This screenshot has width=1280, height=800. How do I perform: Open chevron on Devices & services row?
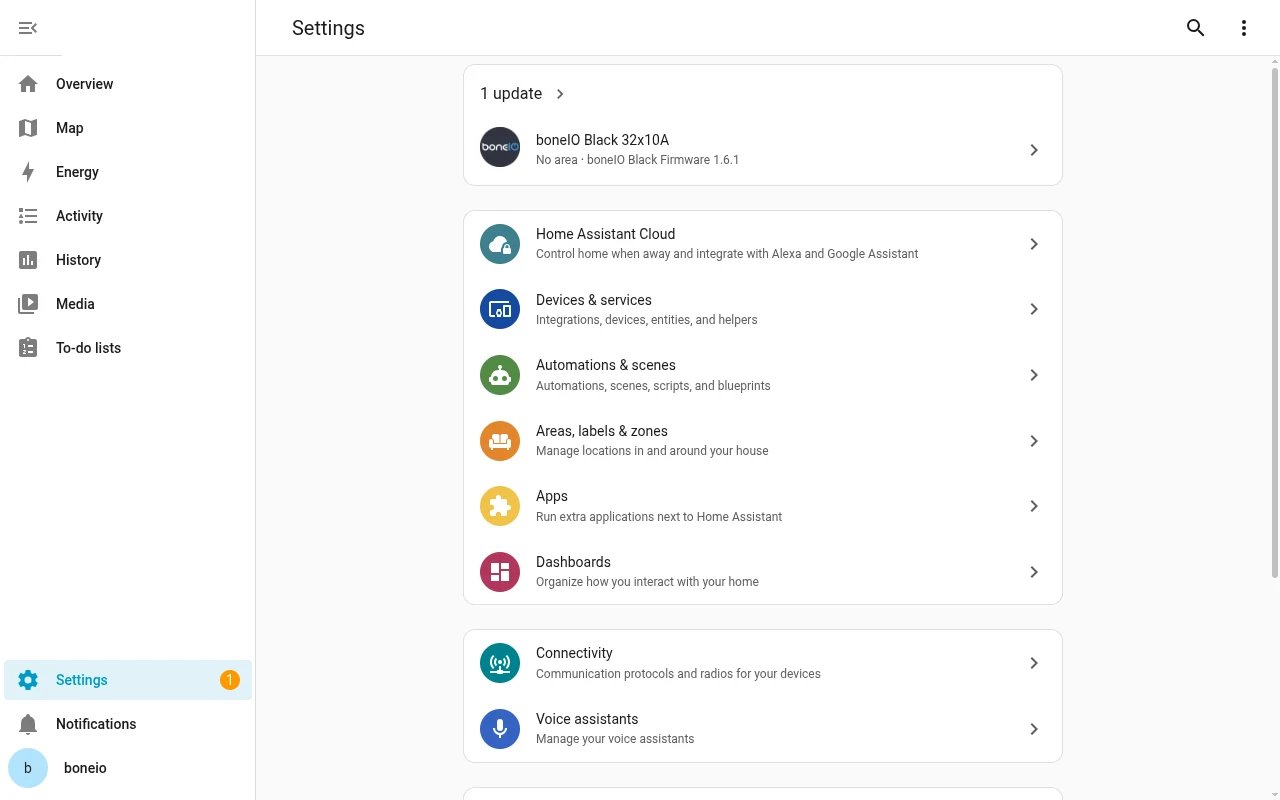point(1034,309)
